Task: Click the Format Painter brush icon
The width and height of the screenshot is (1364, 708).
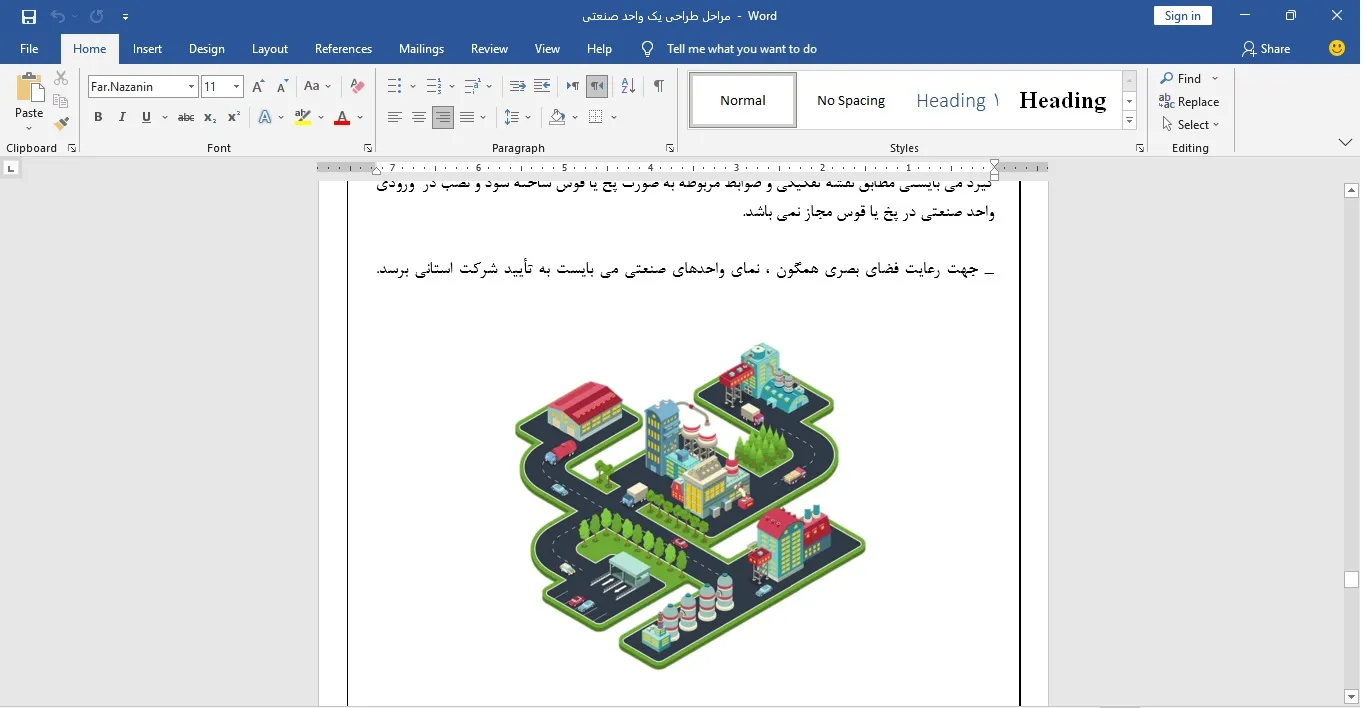Action: point(61,124)
